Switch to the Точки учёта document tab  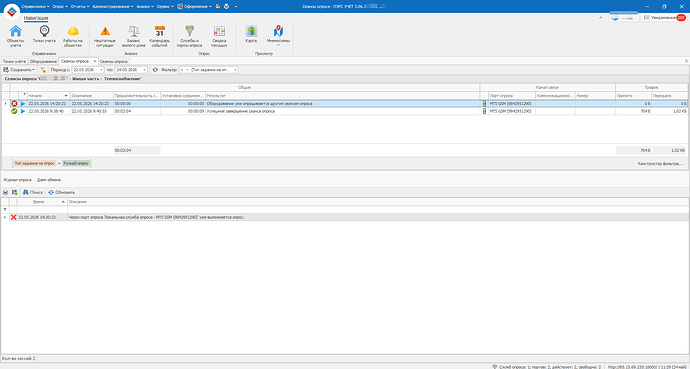click(14, 62)
